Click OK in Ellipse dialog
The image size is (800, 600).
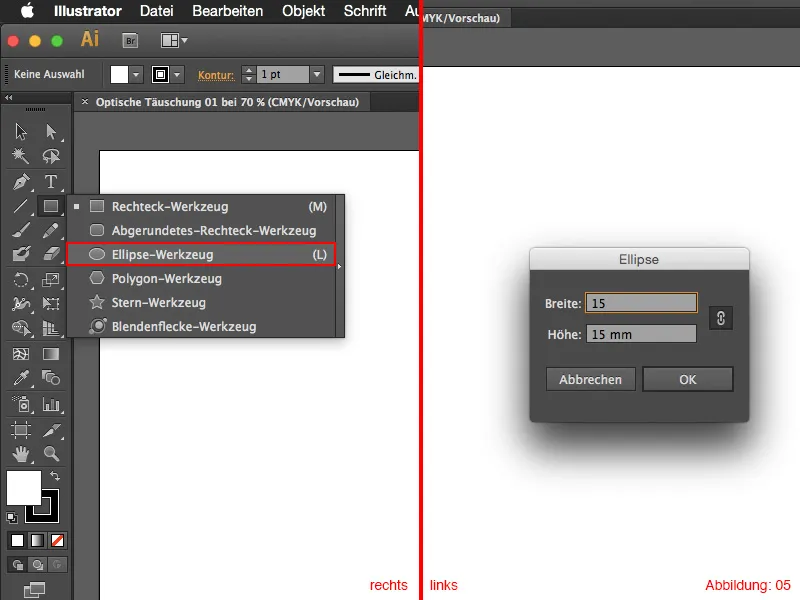[687, 379]
